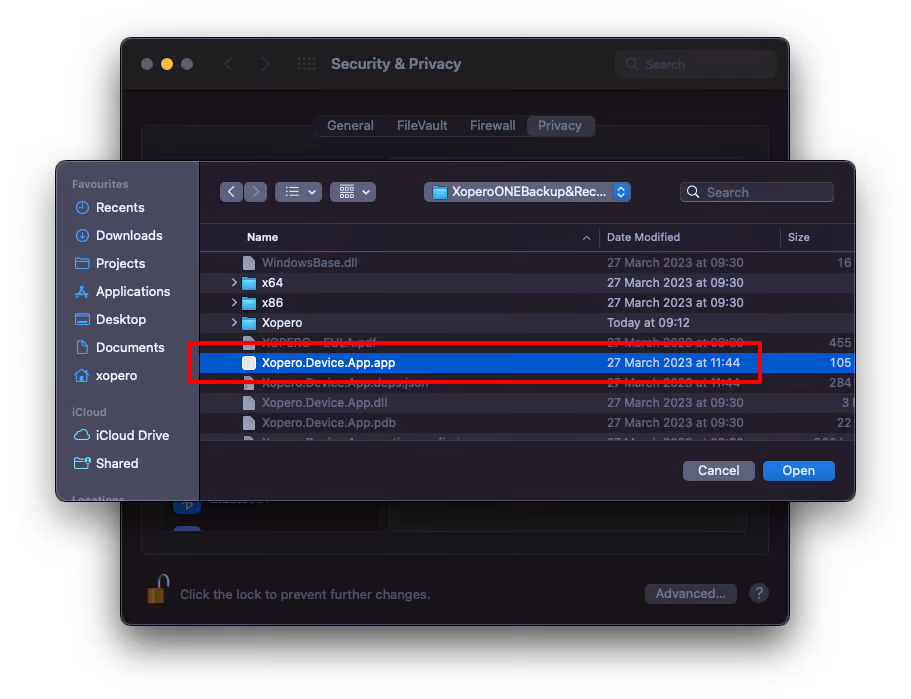
Task: Expand the x86 folder
Action: coord(234,303)
